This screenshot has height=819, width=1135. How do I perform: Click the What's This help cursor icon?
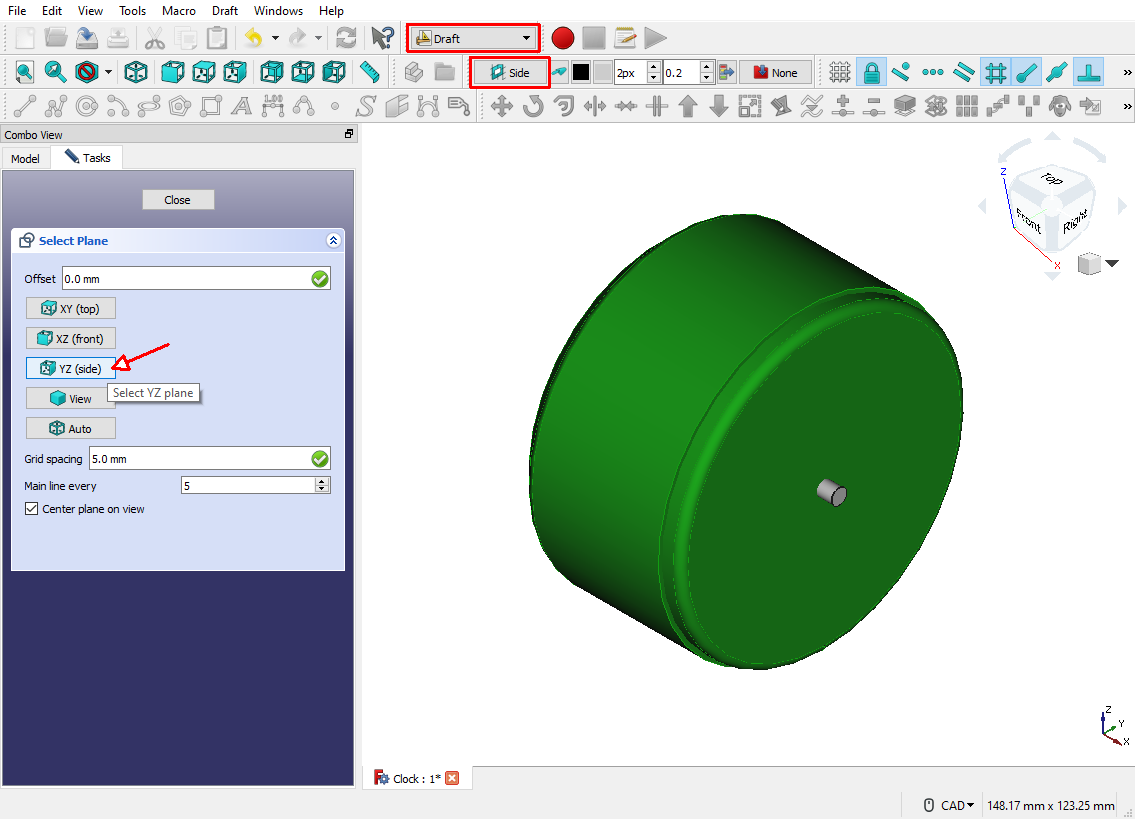click(382, 38)
